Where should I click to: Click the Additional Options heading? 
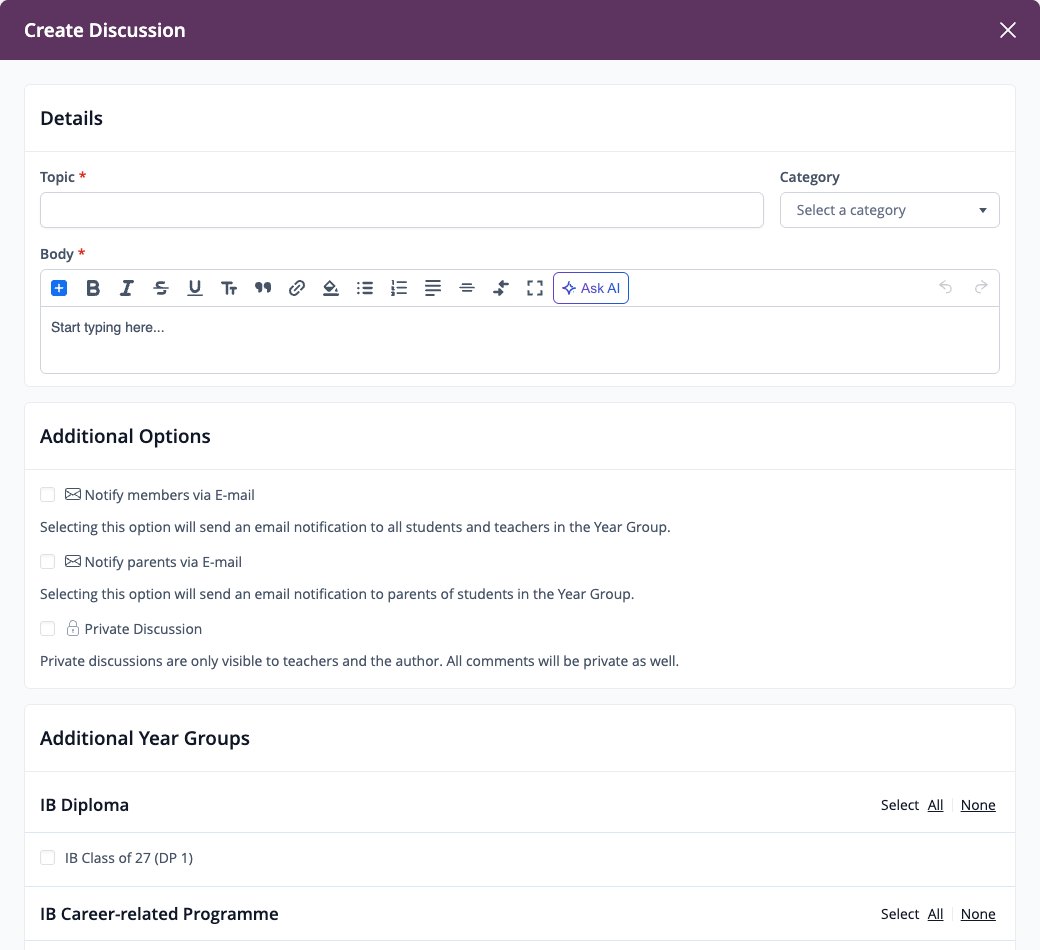click(x=125, y=436)
